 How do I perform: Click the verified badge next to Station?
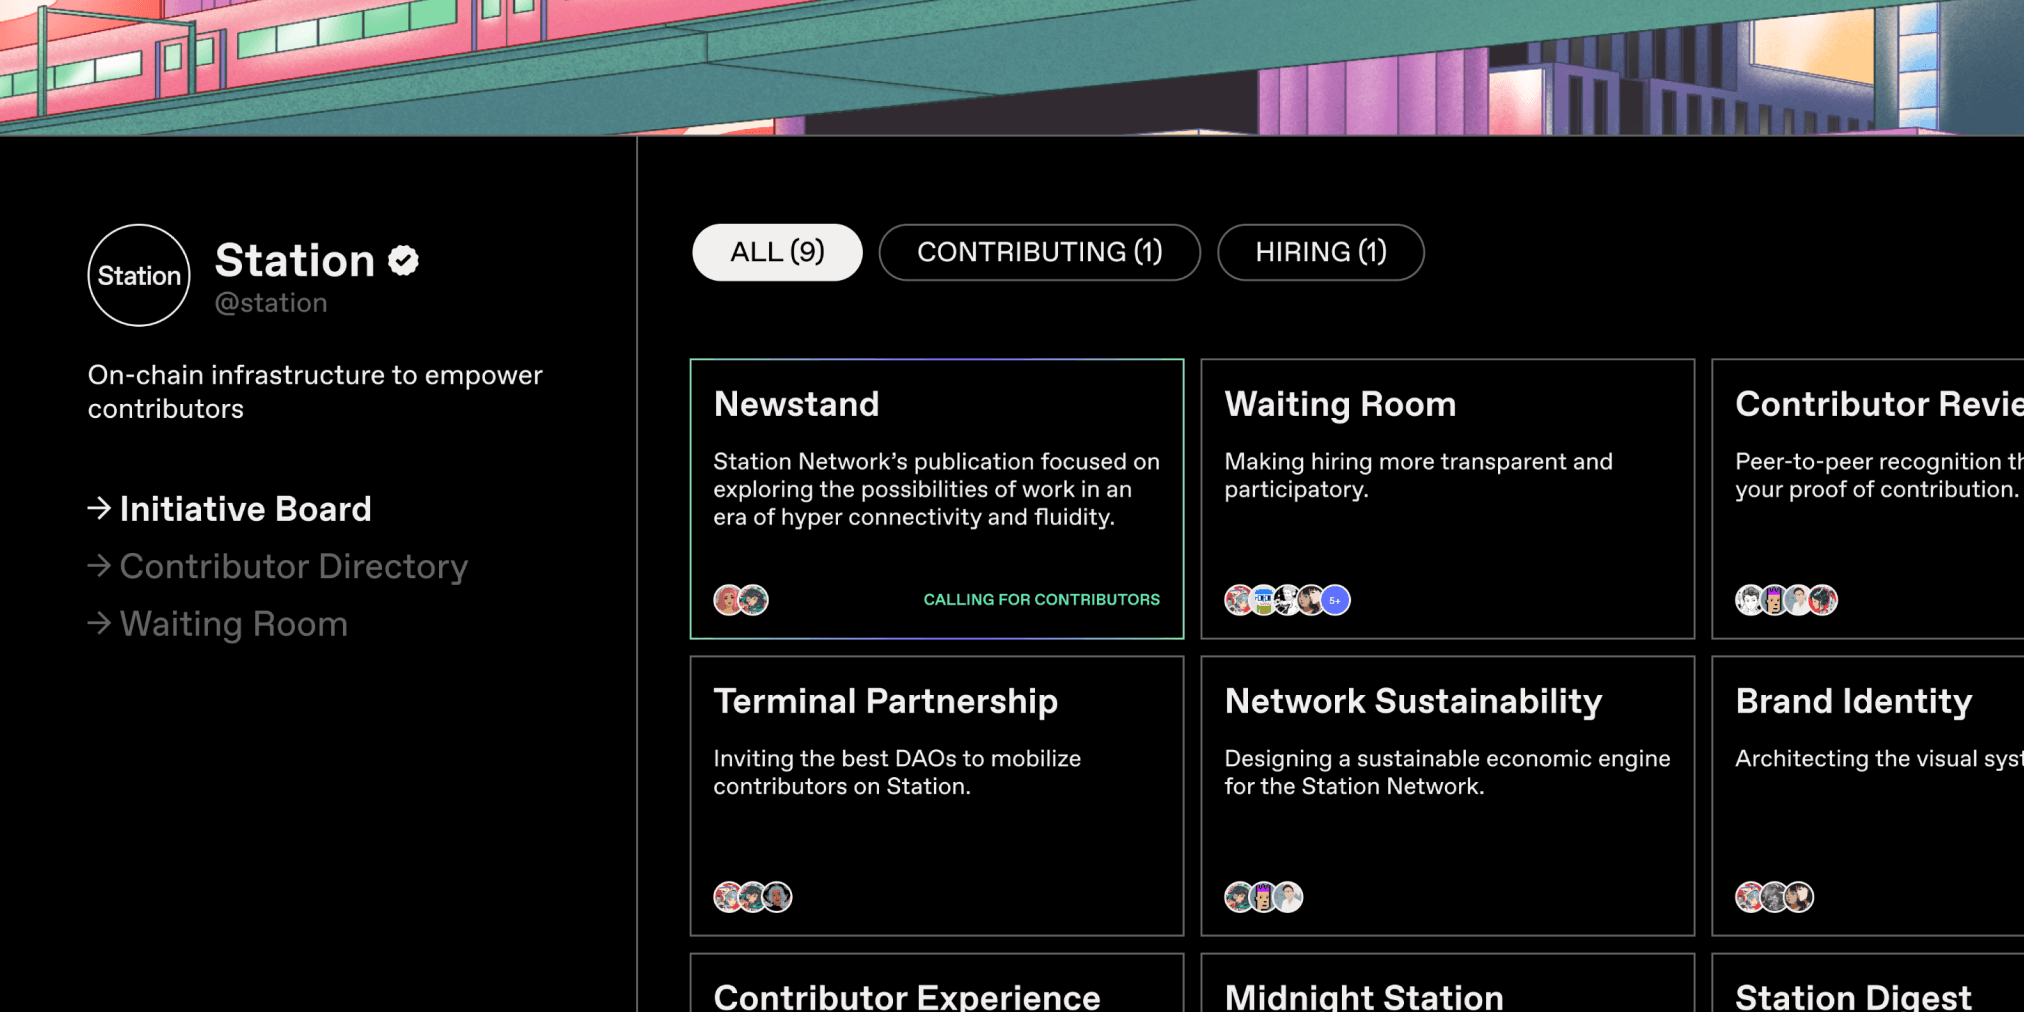(403, 261)
